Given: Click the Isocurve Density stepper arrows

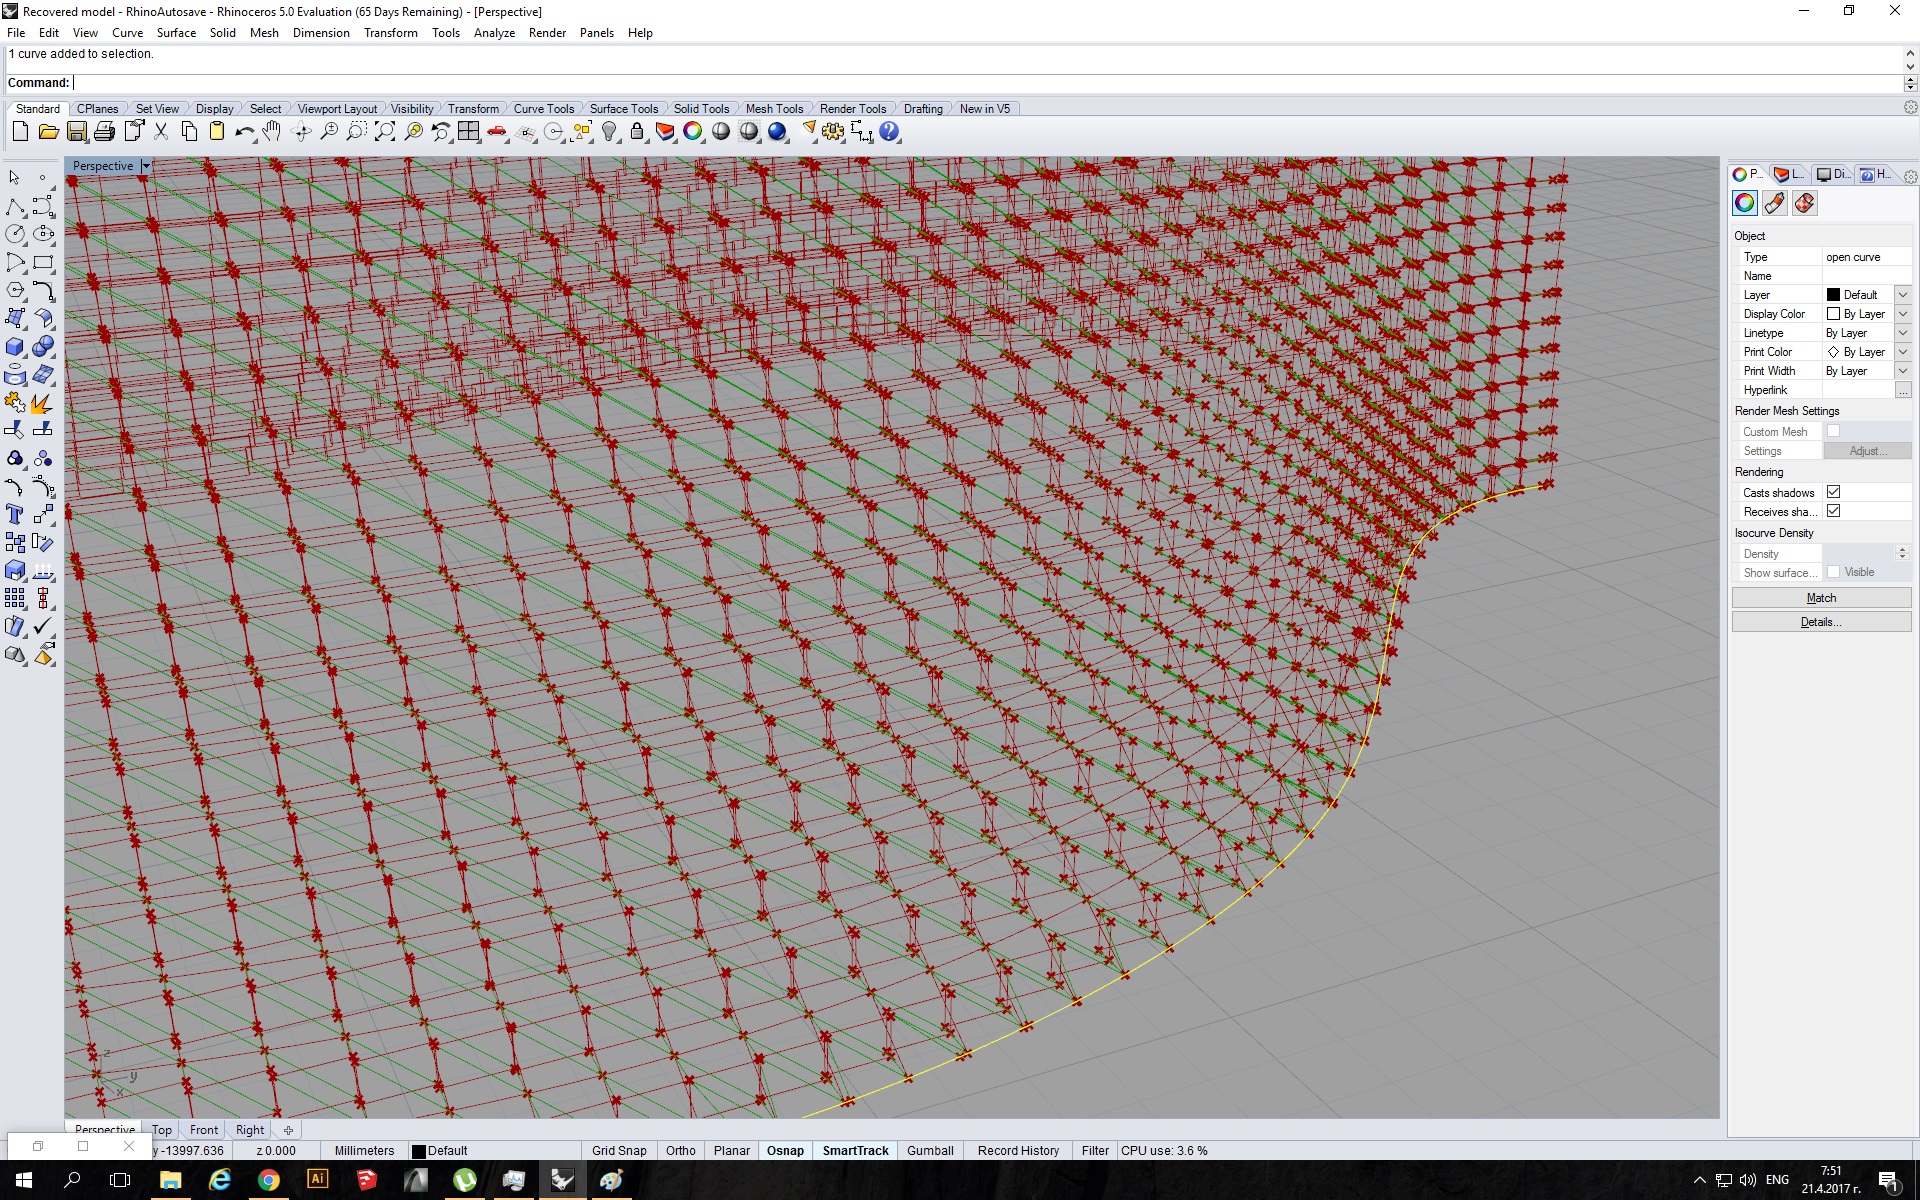Looking at the screenshot, I should pyautogui.click(x=1902, y=553).
